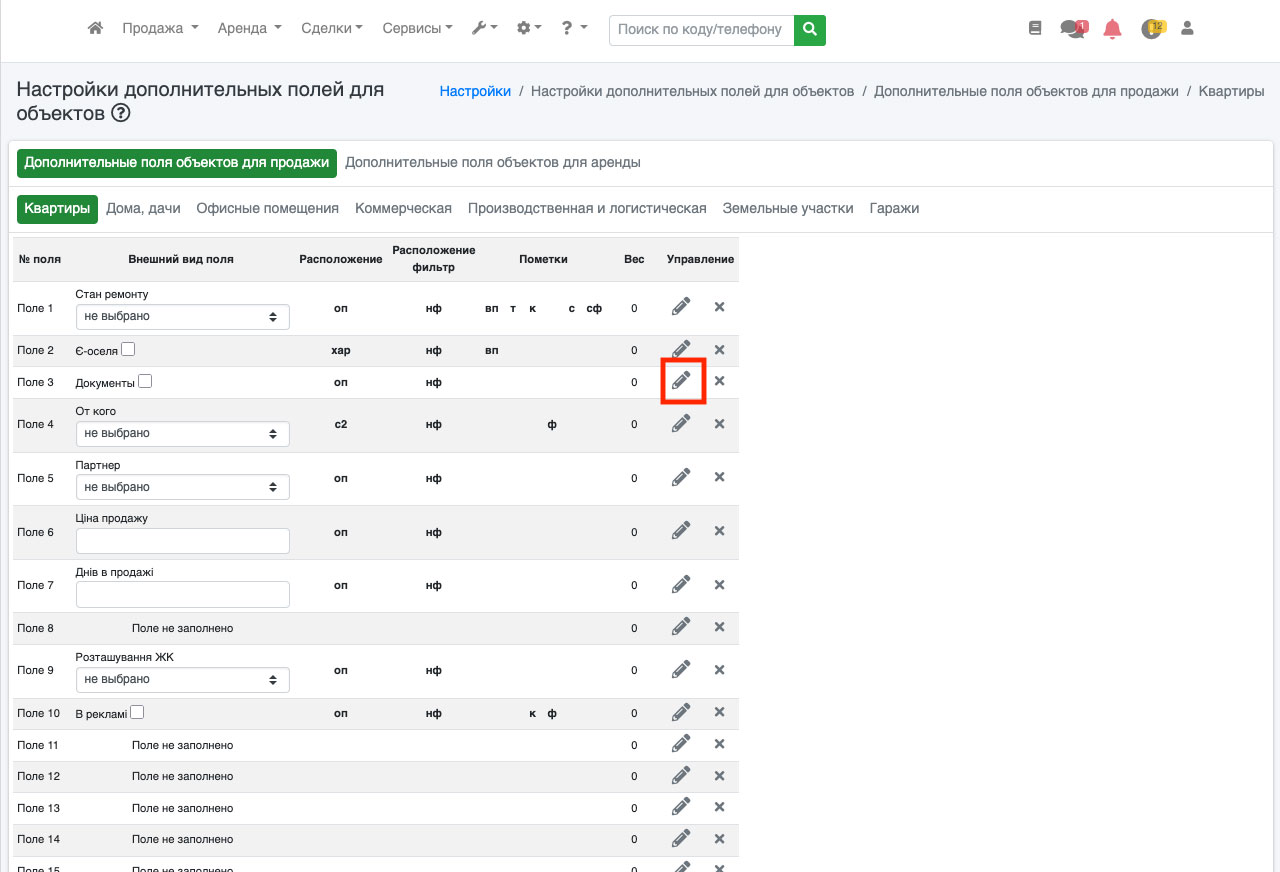Open the book icon in top bar
Screen dimensions: 1280x872
click(1035, 29)
